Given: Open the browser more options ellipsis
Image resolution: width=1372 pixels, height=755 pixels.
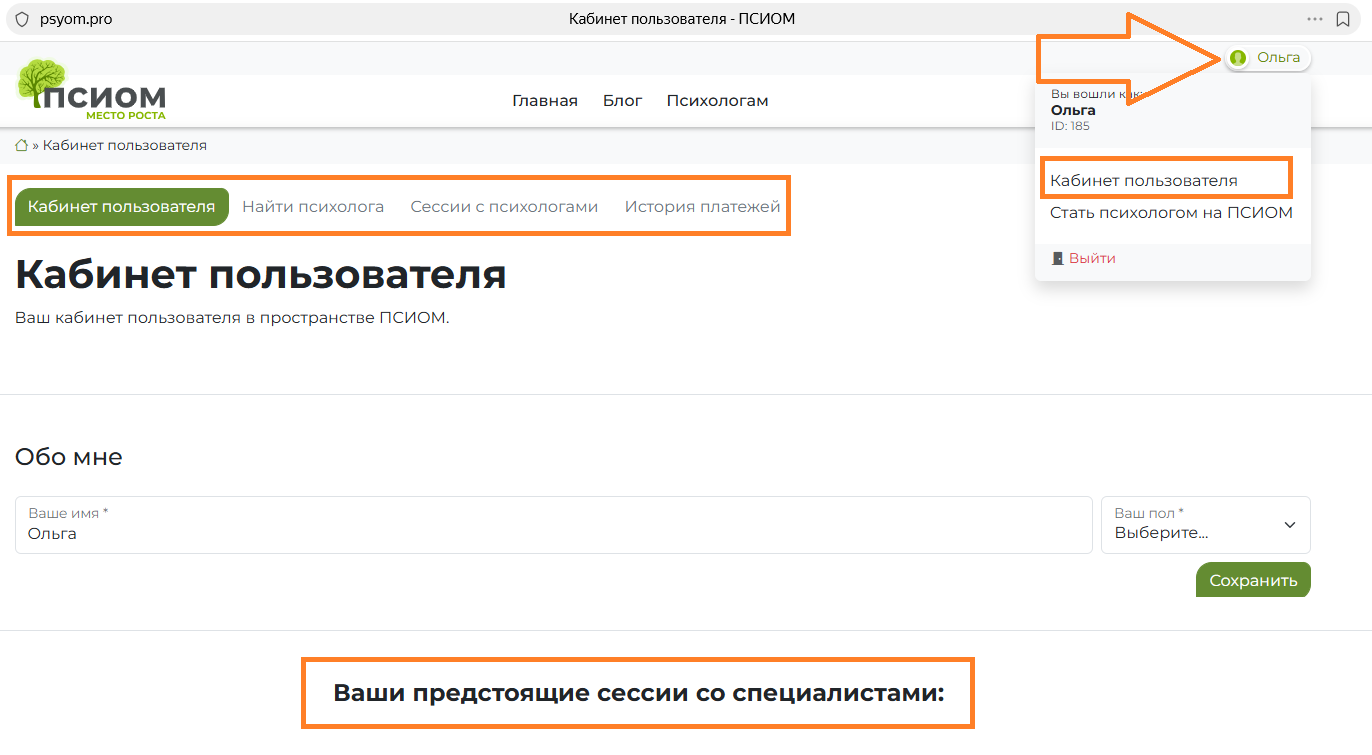Looking at the screenshot, I should [x=1314, y=19].
